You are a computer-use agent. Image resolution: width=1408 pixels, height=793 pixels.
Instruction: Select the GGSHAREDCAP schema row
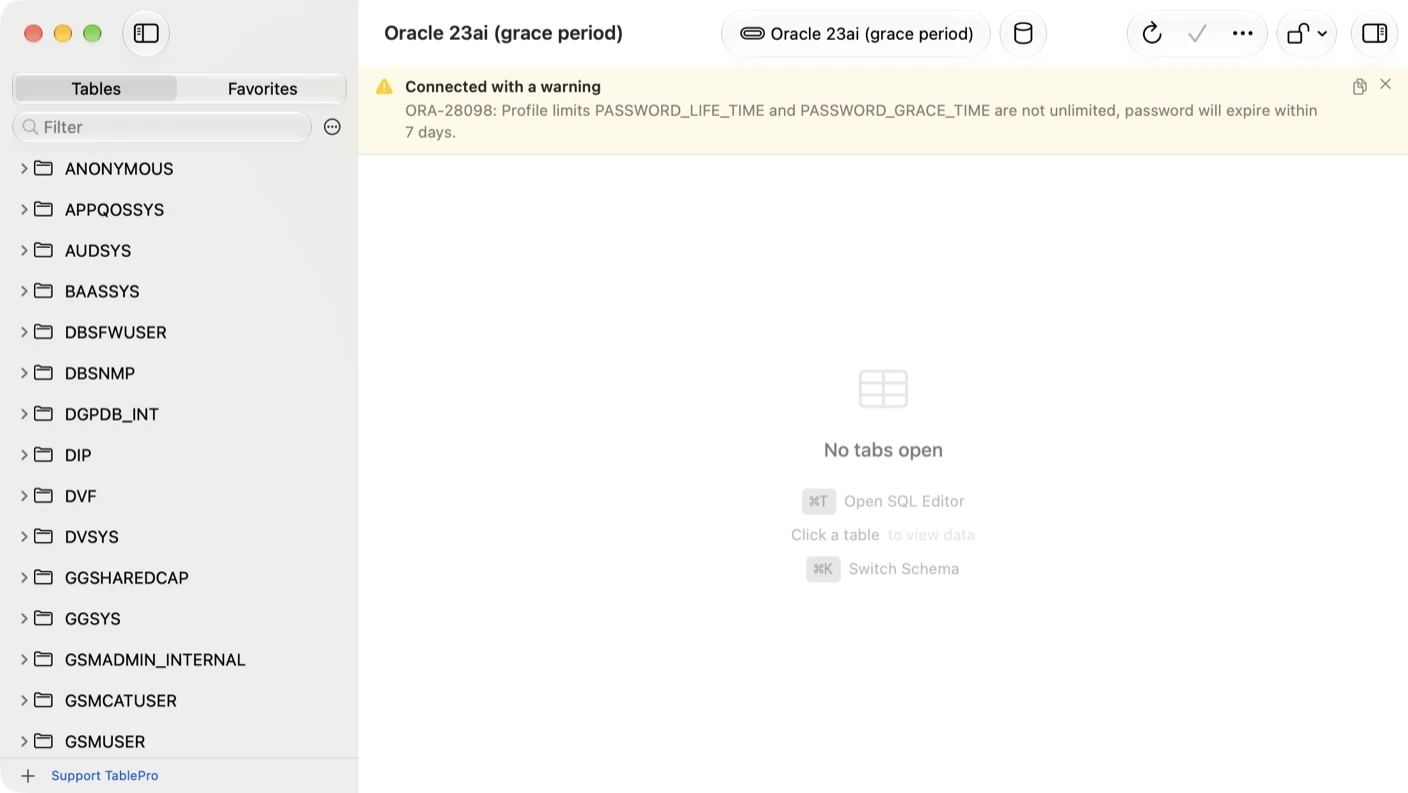(x=179, y=577)
